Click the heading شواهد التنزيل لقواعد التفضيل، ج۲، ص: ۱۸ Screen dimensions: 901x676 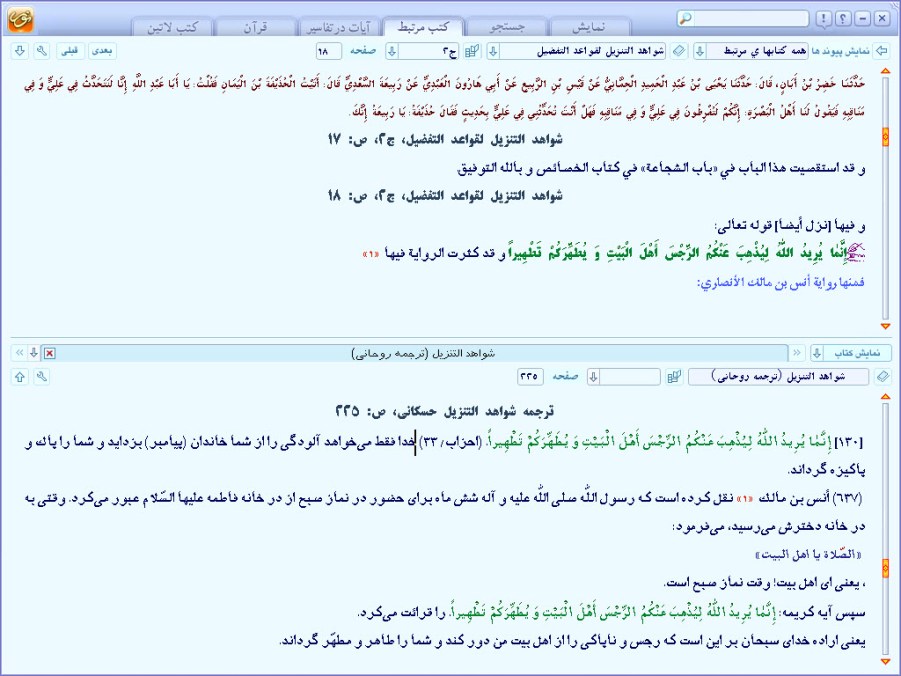(445, 196)
